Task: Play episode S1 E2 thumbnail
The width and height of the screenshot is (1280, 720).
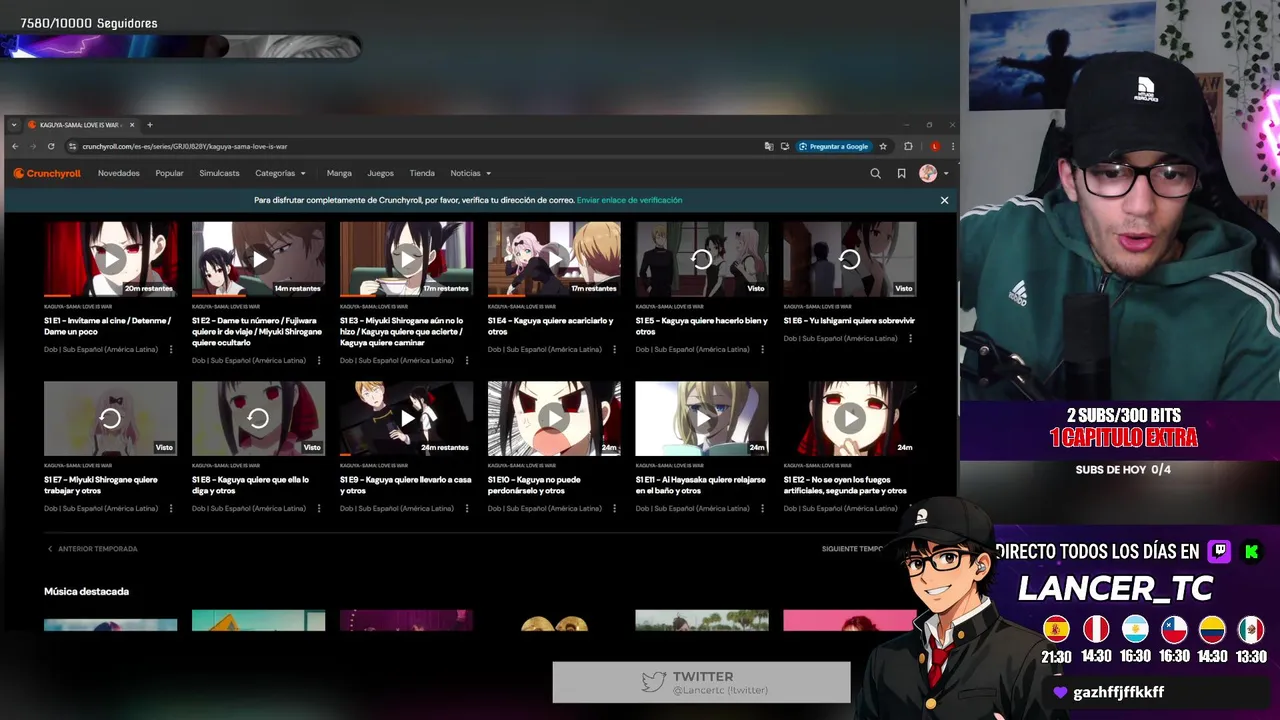Action: coord(258,259)
